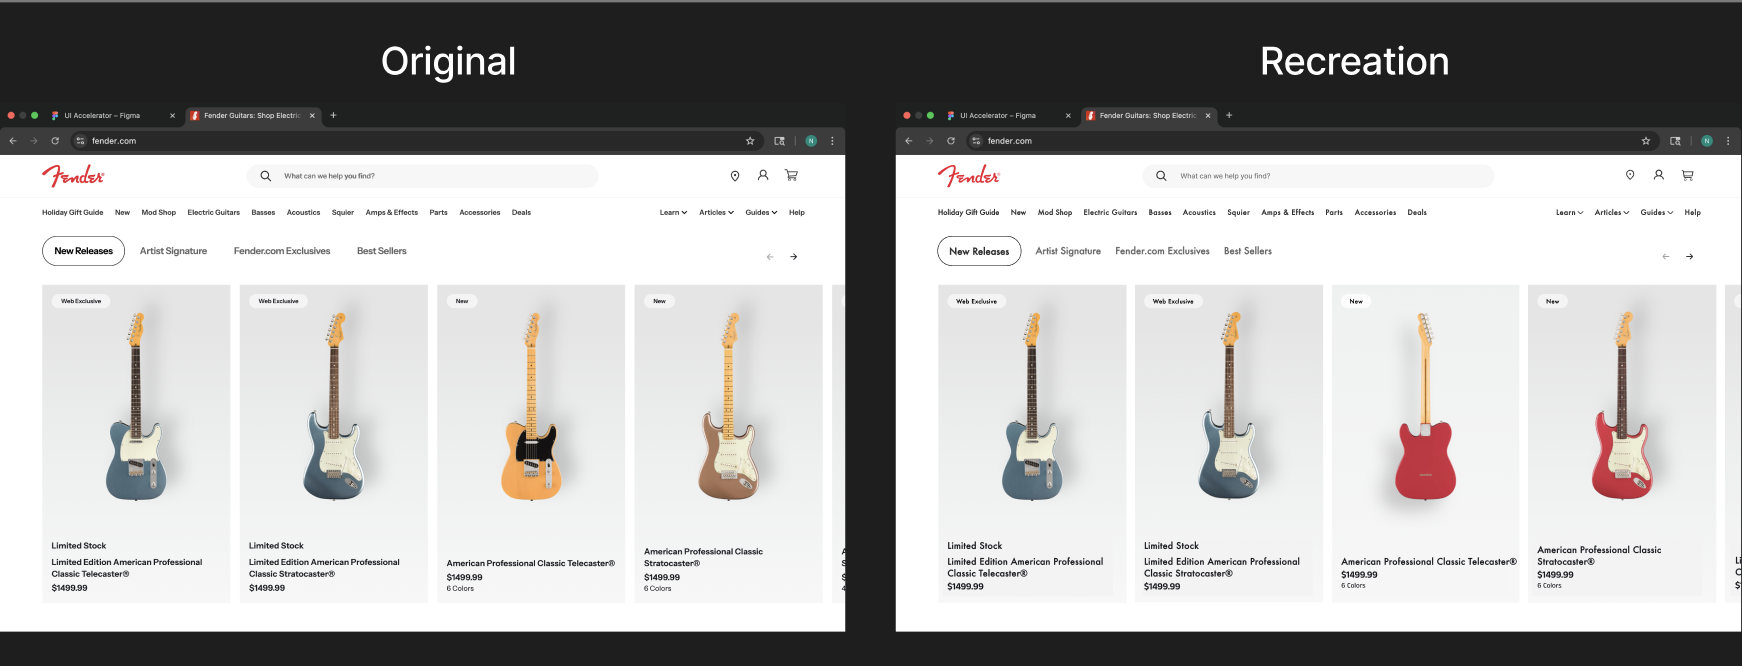This screenshot has height=666, width=1742.
Task: Open Amps & Effects in Original navigation
Action: 392,212
